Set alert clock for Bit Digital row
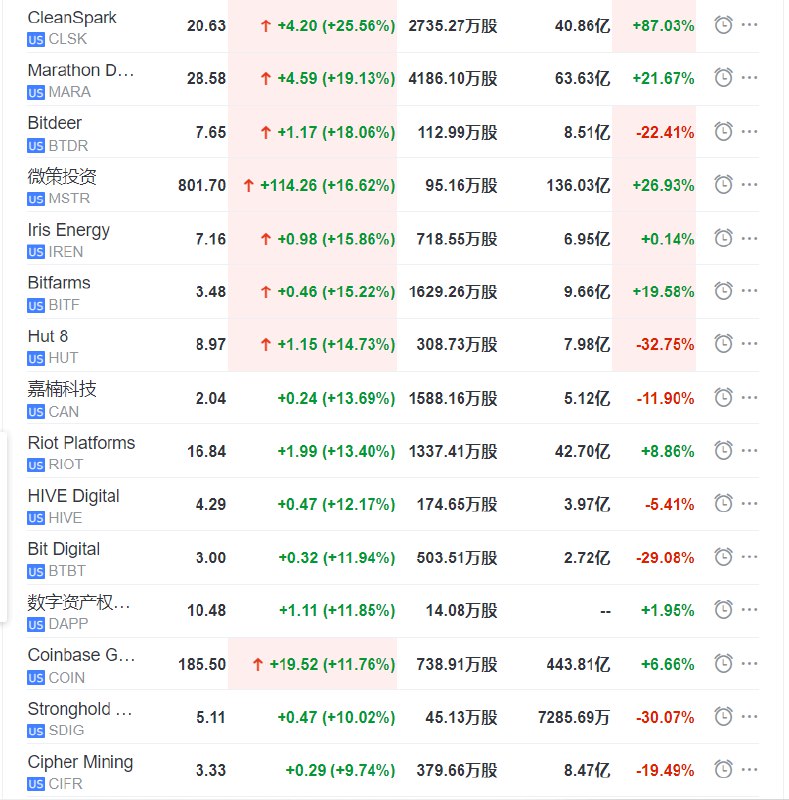Screen dimensions: 789x800 click(723, 557)
